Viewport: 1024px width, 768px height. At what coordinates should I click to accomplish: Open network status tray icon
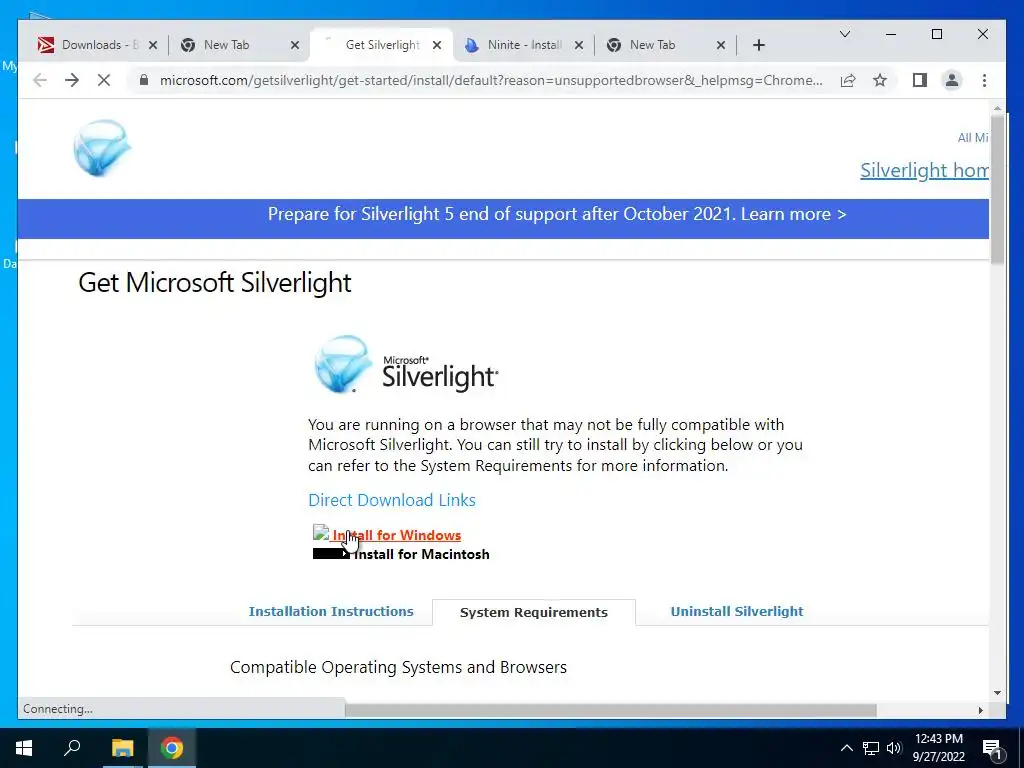(x=871, y=748)
